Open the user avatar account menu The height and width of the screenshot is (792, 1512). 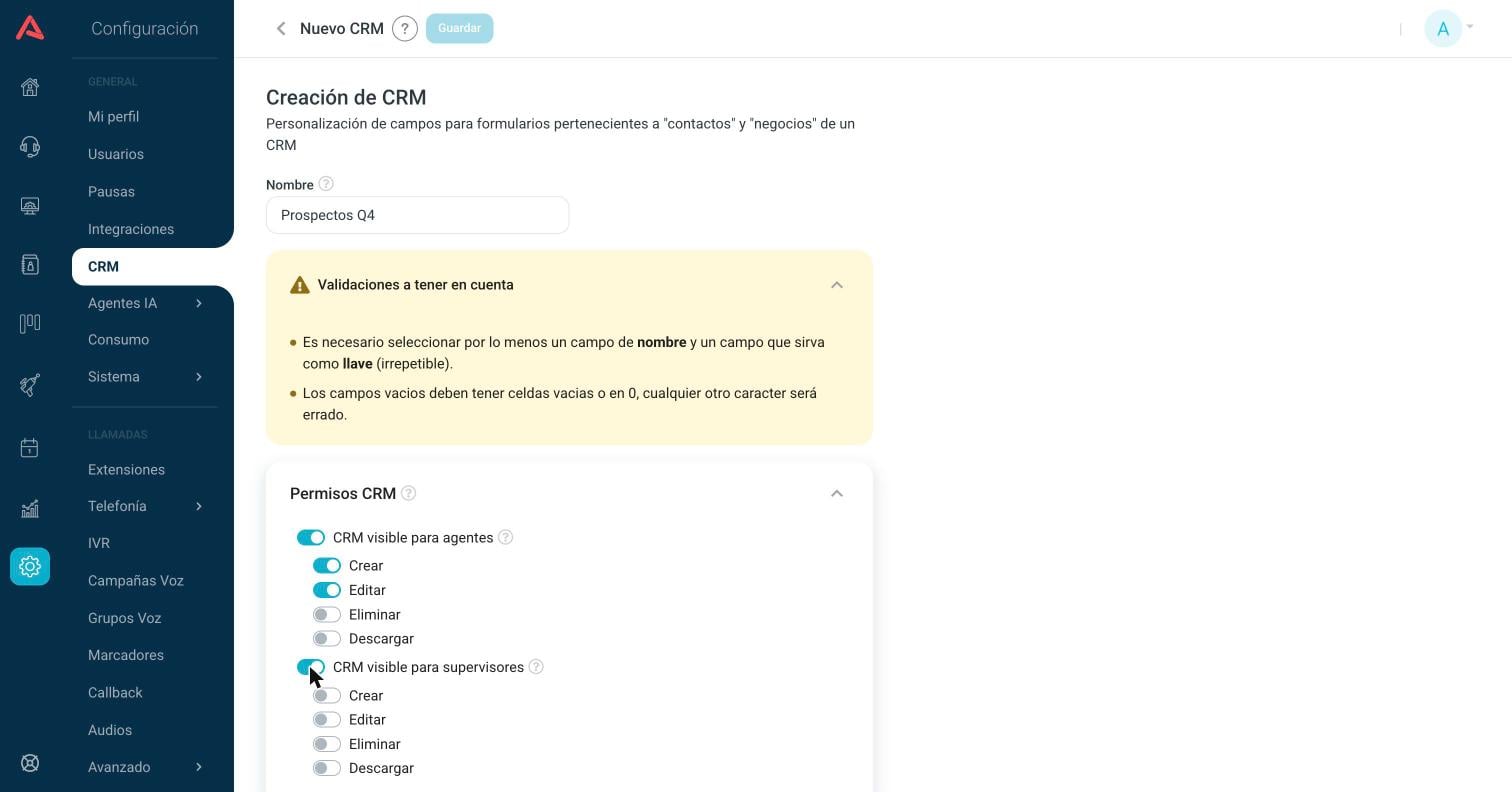tap(1443, 29)
